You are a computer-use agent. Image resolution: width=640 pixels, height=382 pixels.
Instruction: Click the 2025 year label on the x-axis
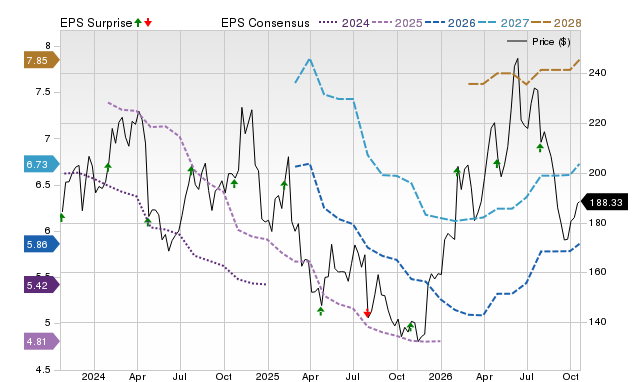coord(267,376)
